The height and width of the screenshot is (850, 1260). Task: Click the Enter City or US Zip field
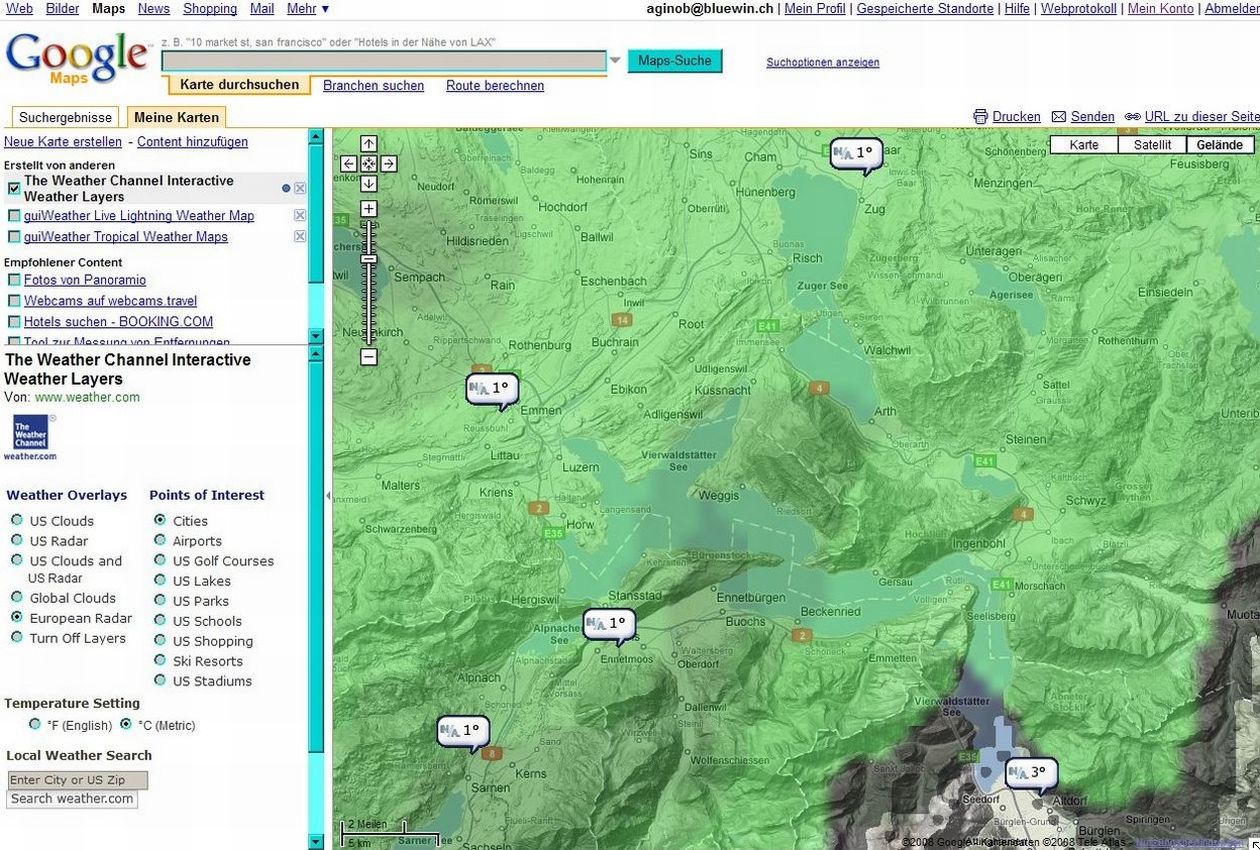click(77, 780)
